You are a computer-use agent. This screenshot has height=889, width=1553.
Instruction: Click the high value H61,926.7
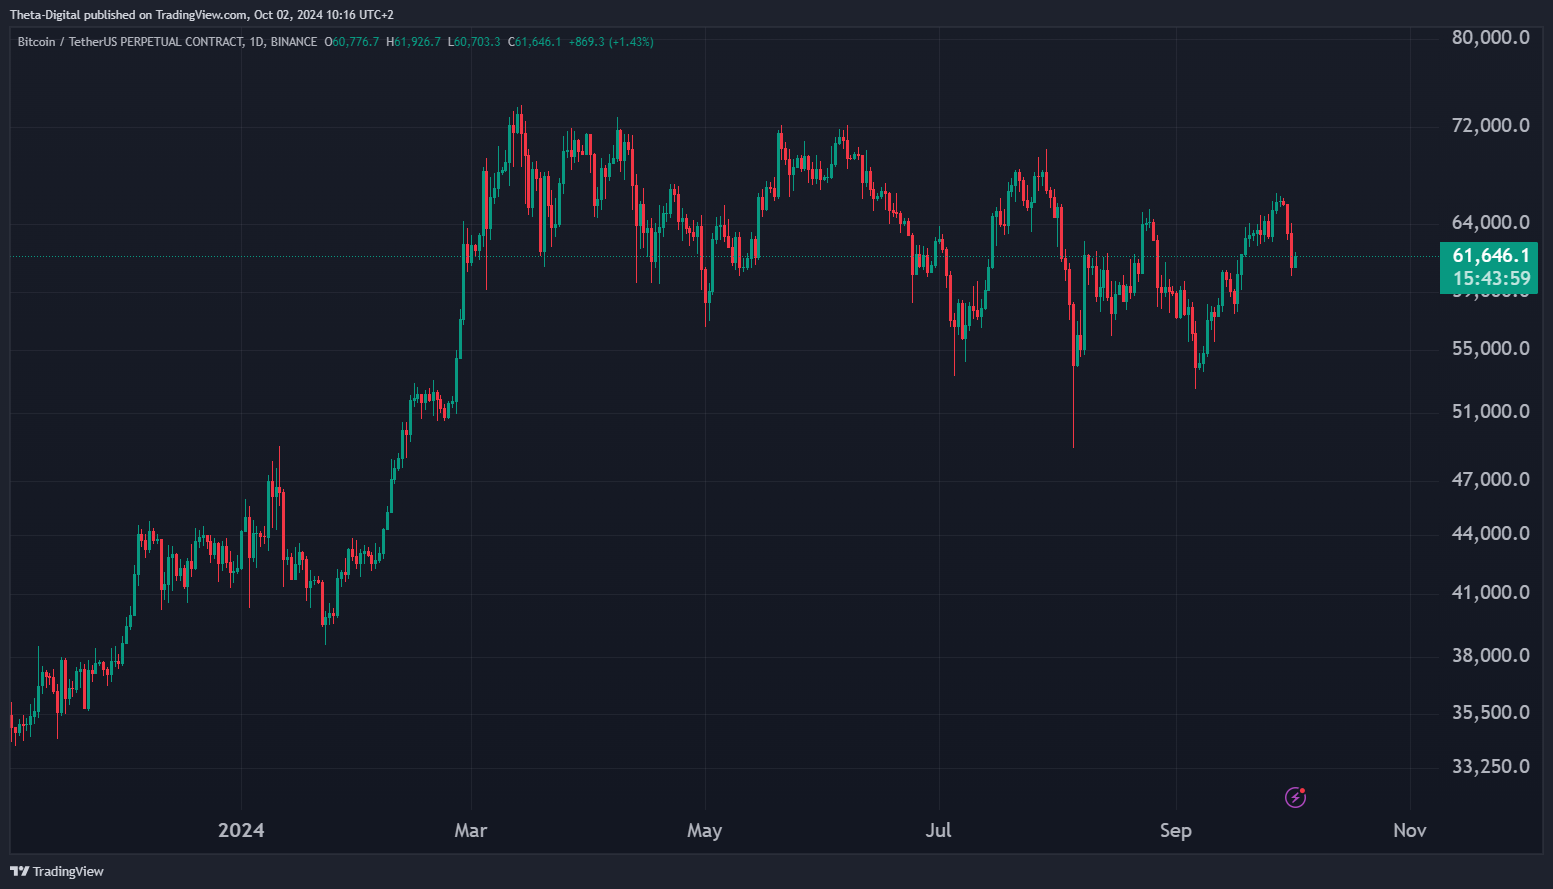[413, 42]
